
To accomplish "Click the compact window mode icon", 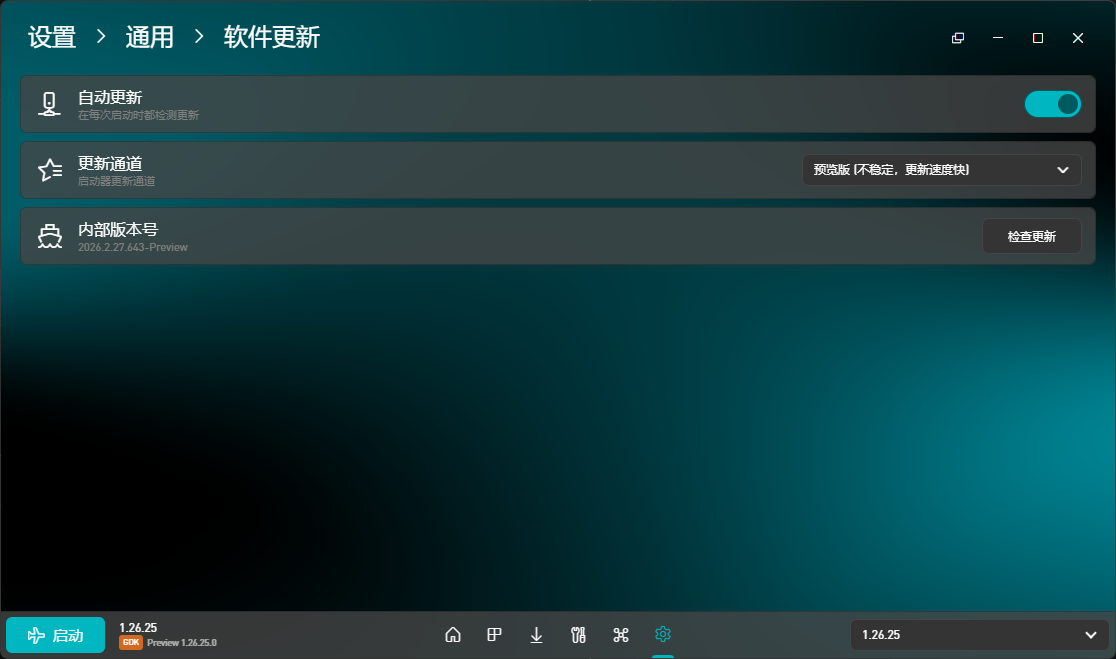I will (958, 38).
